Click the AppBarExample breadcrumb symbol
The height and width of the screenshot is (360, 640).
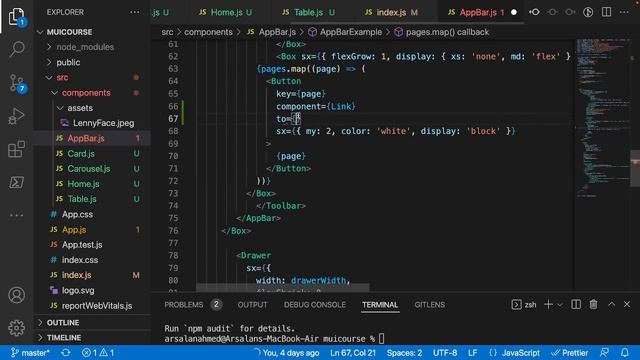351,32
